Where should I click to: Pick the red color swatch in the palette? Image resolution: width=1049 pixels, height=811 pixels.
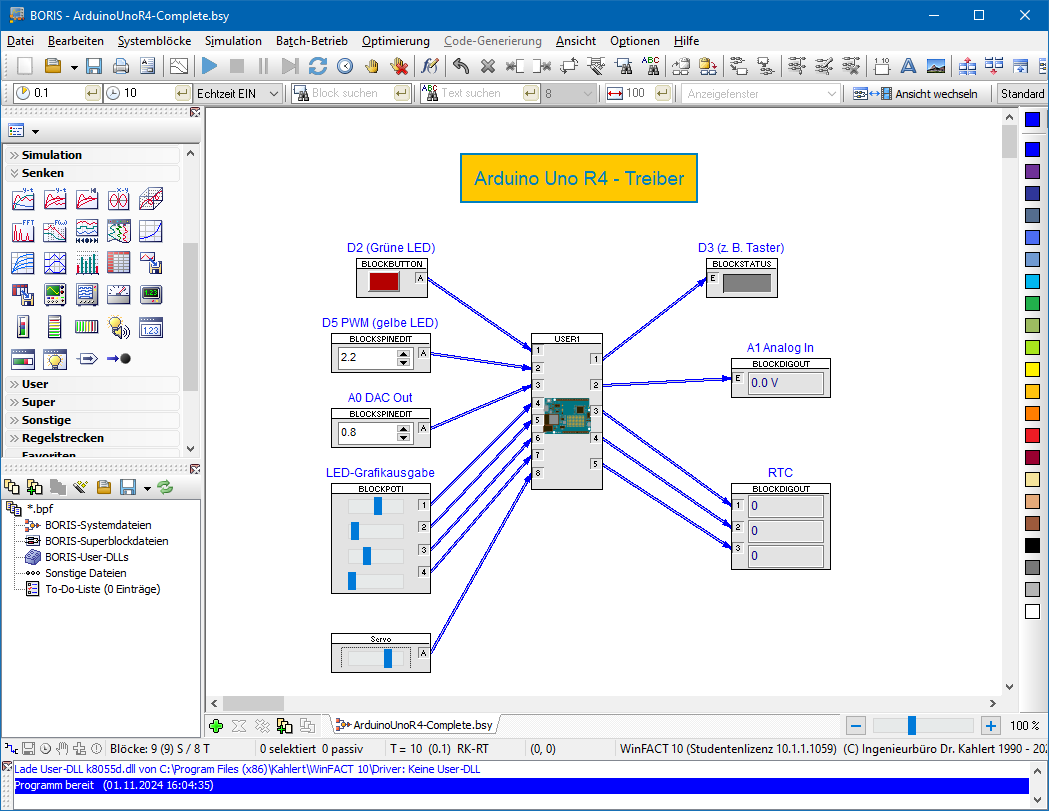point(1032,435)
